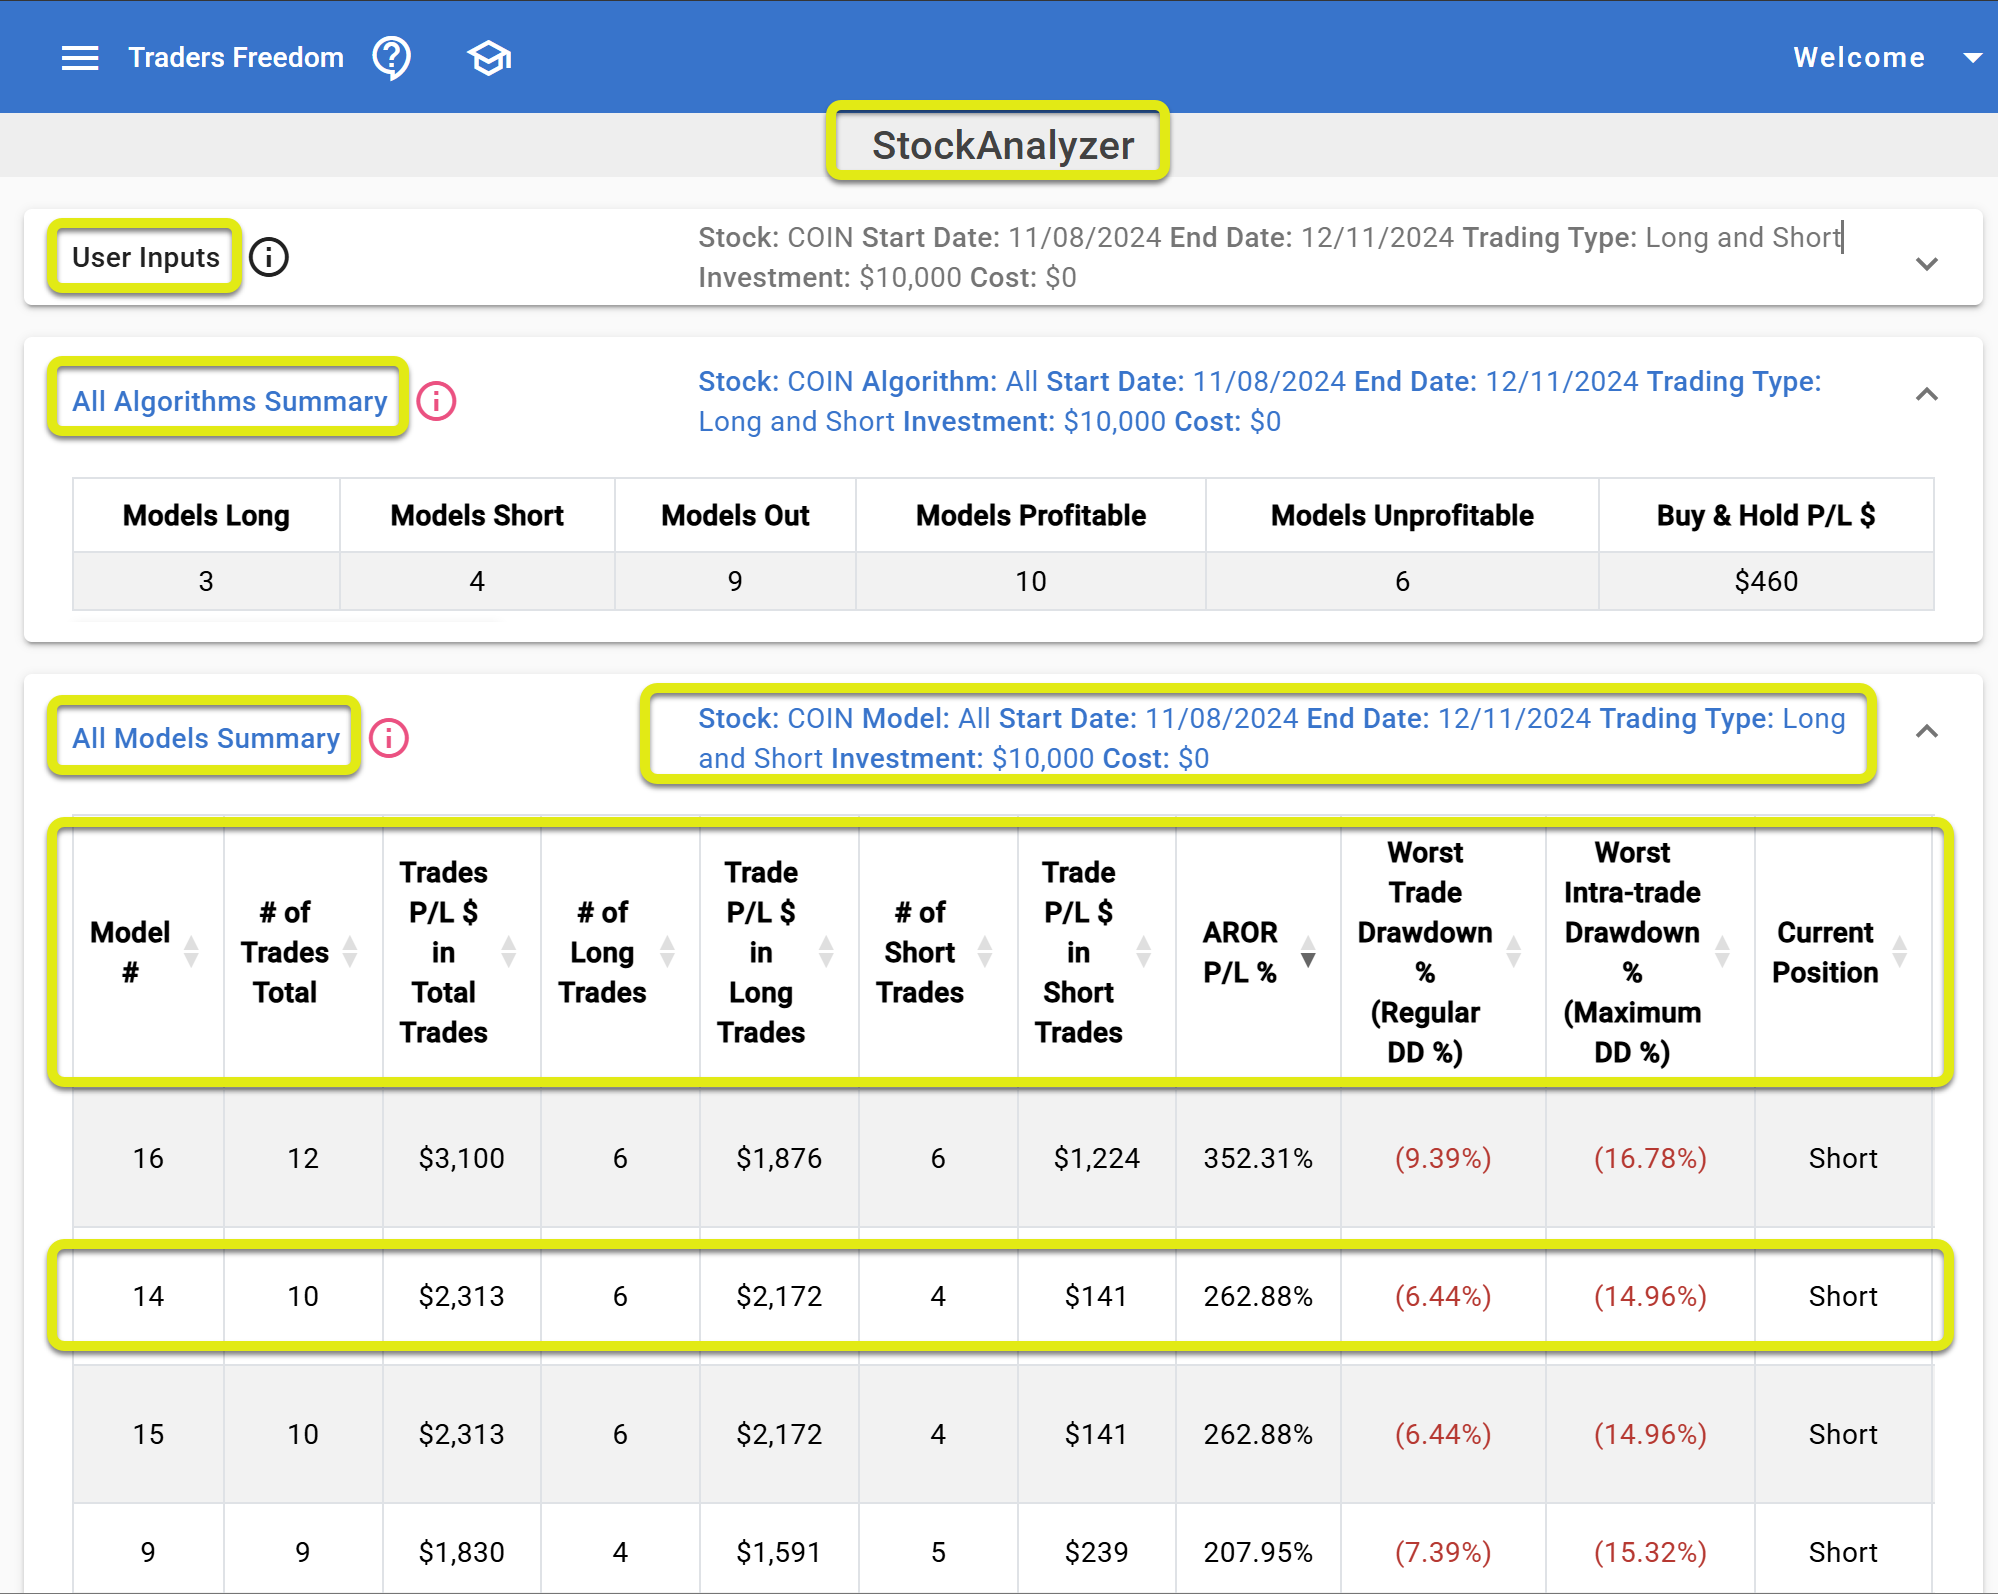Image resolution: width=1998 pixels, height=1594 pixels.
Task: Open the help question mark icon
Action: pos(391,58)
